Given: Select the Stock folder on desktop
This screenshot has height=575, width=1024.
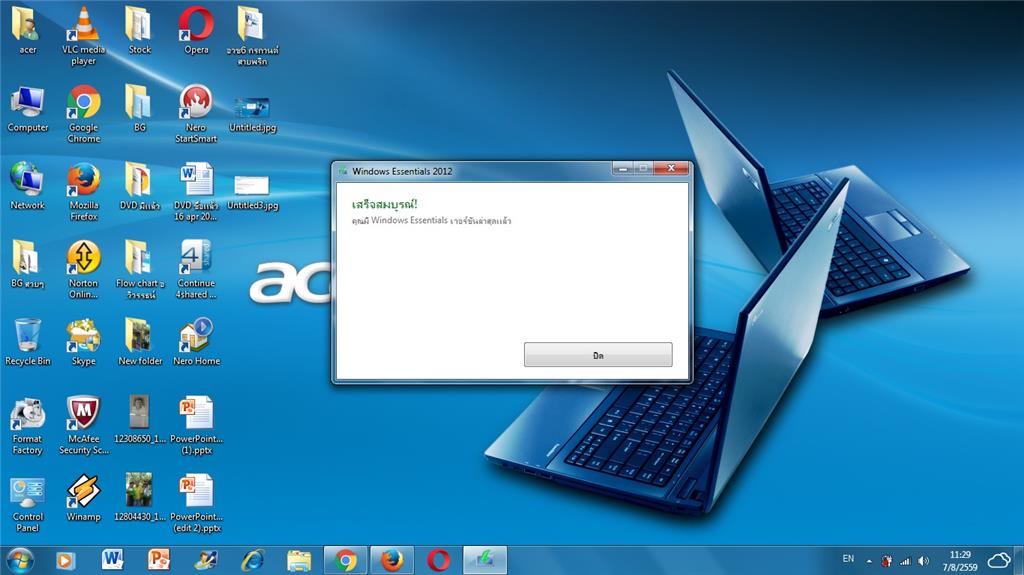Looking at the screenshot, I should point(139,31).
